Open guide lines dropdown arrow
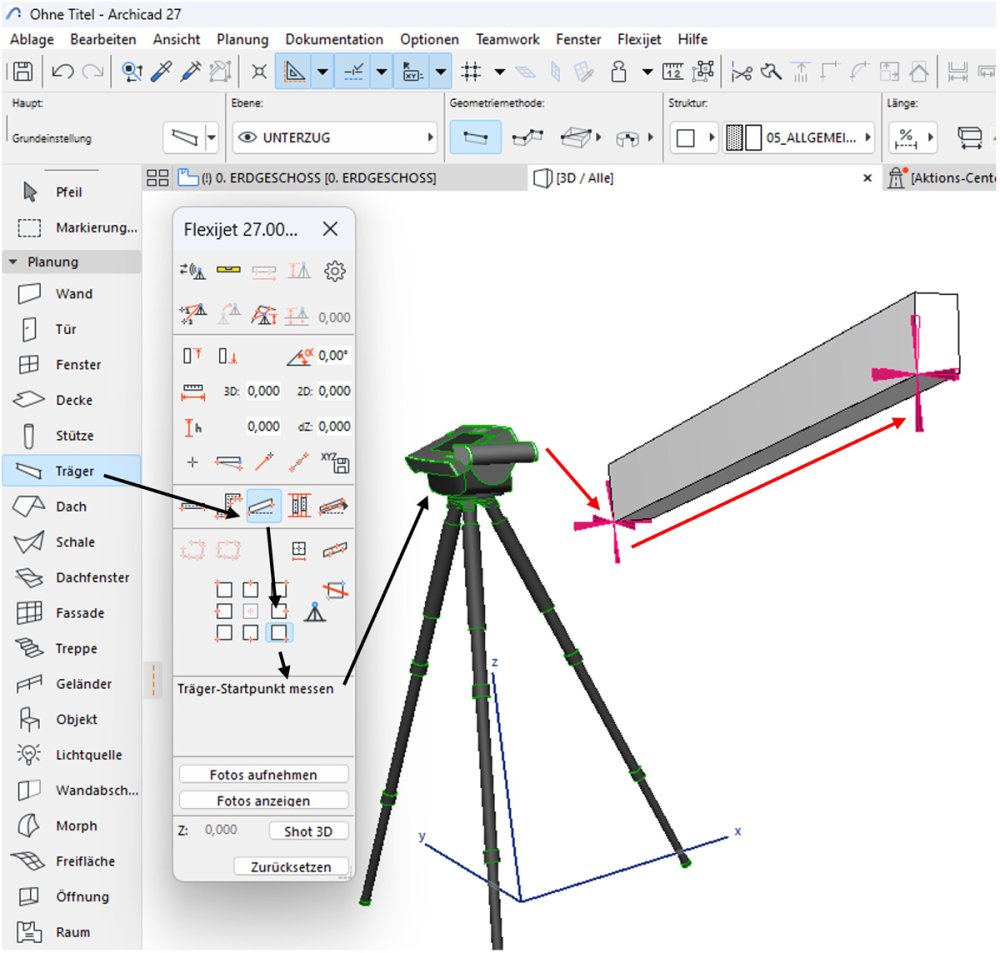The height and width of the screenshot is (953, 1000). 323,71
